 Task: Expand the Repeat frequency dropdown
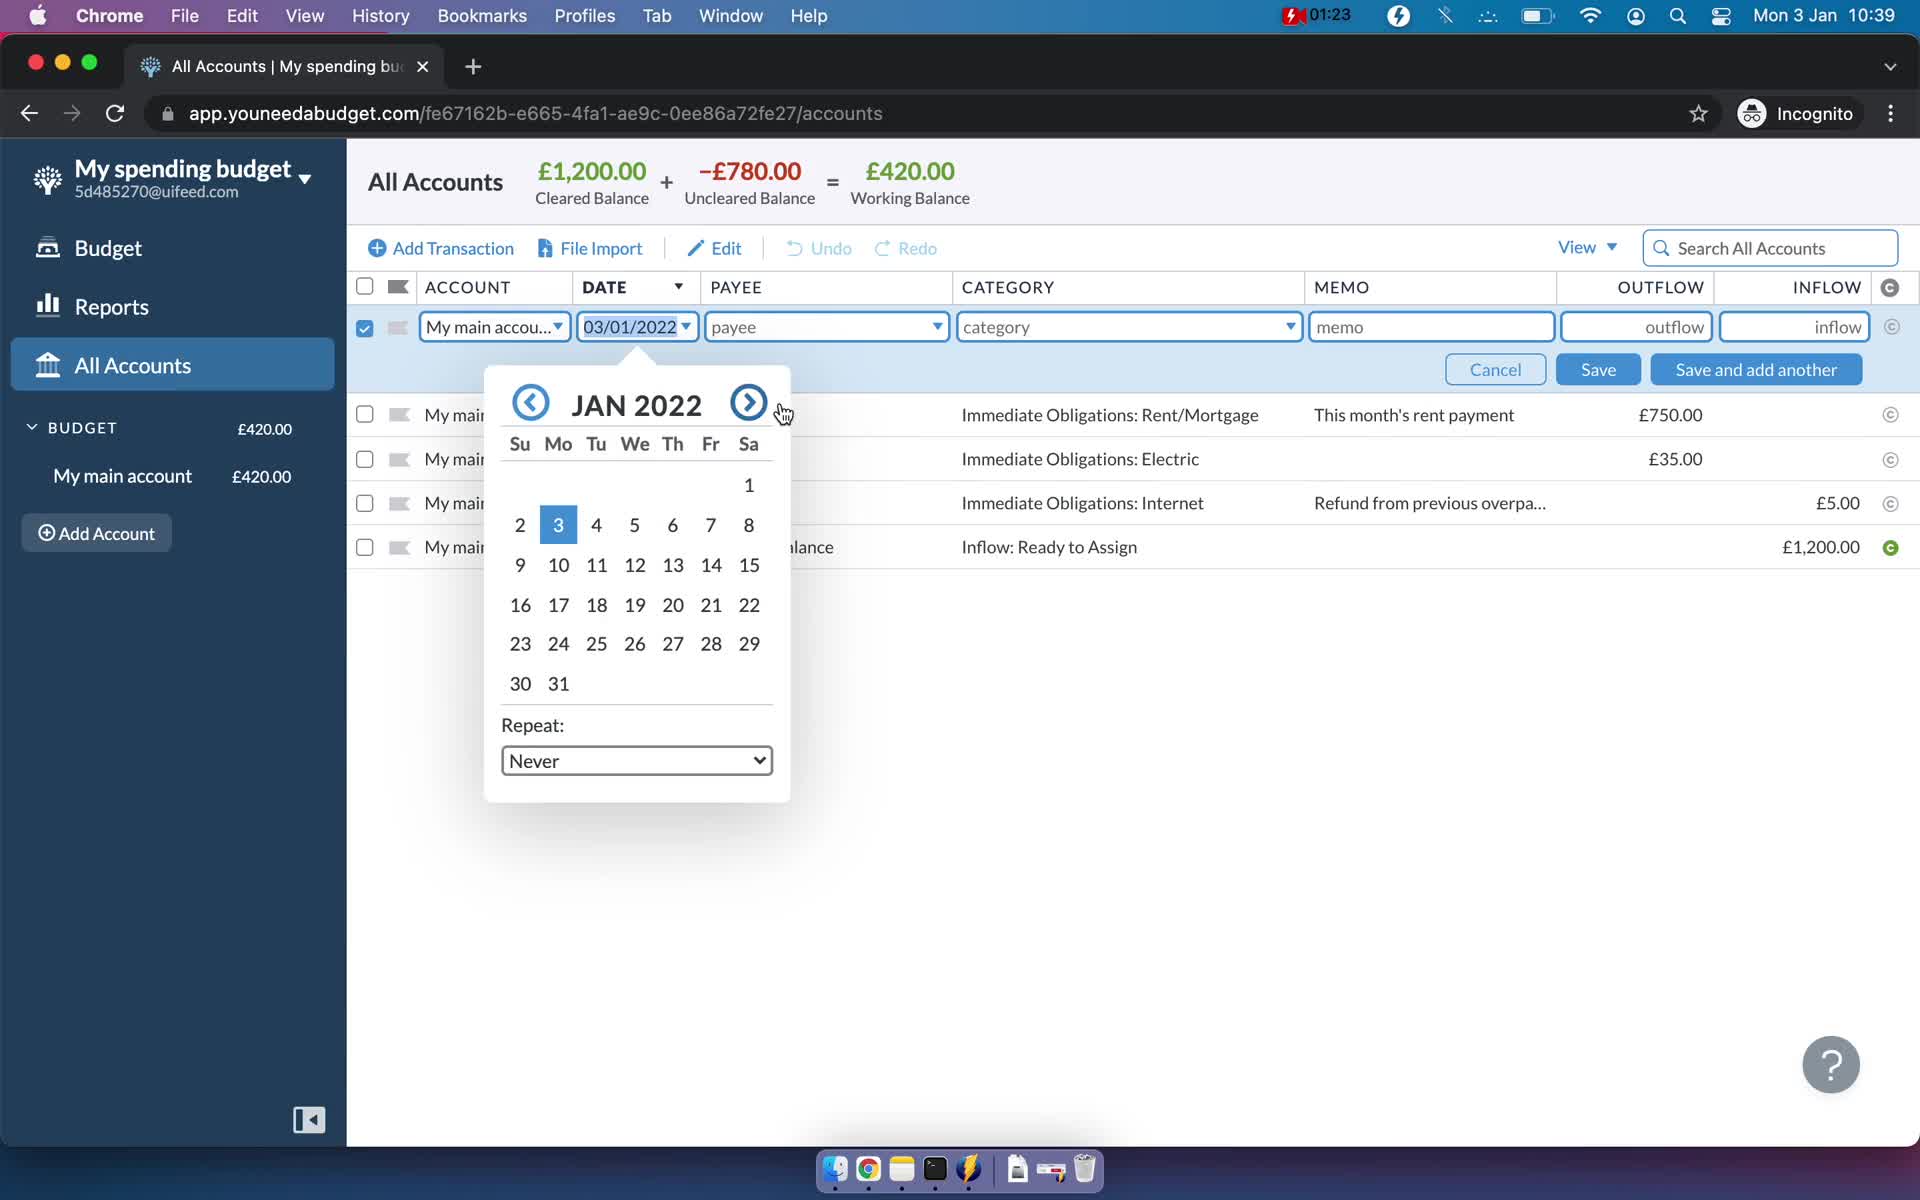tap(636, 759)
